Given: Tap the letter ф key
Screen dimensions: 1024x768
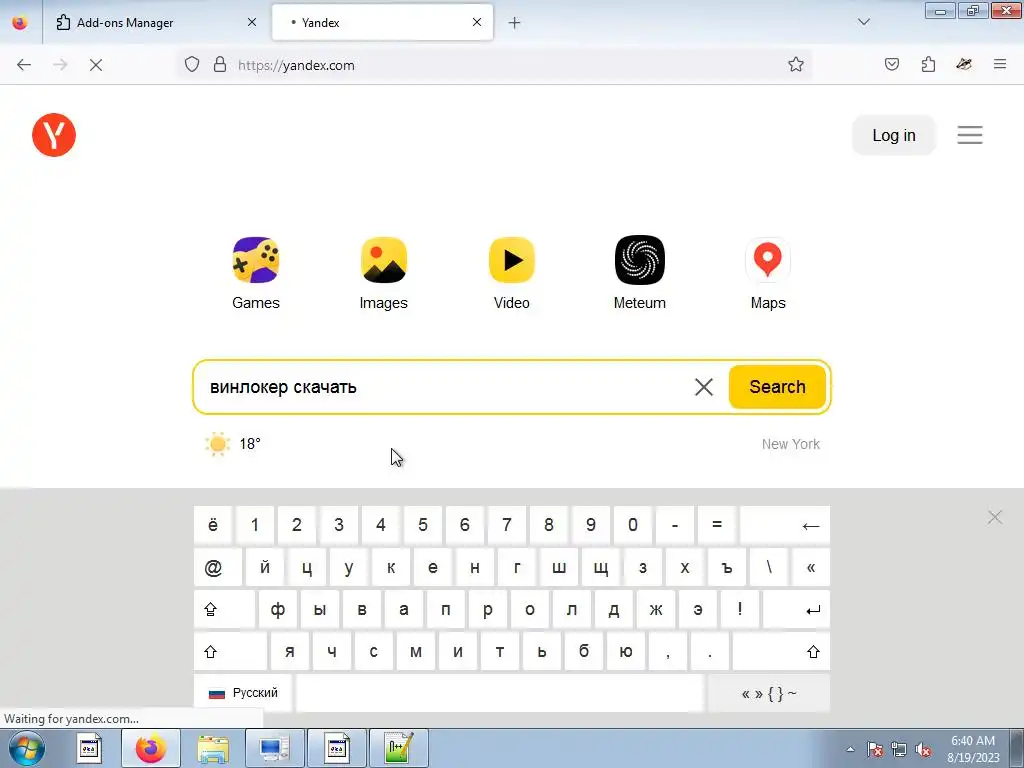Looking at the screenshot, I should tap(278, 609).
